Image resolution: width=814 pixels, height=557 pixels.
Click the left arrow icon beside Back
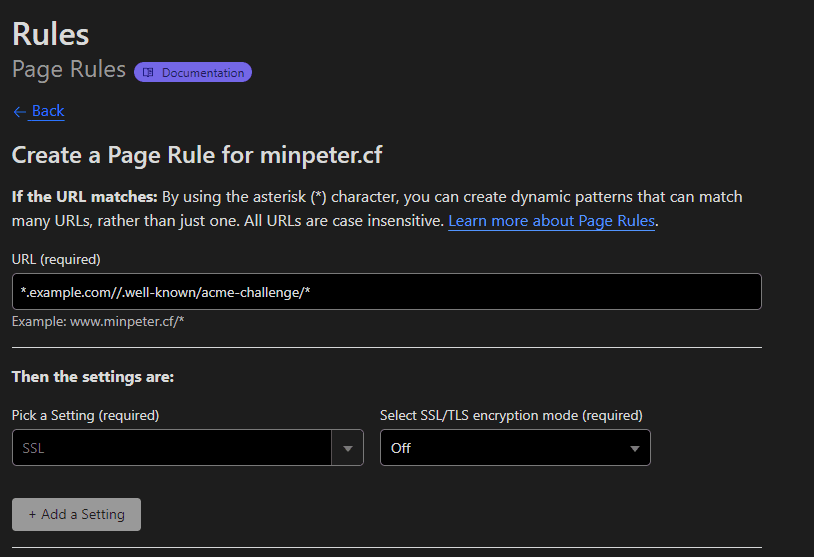click(x=19, y=111)
